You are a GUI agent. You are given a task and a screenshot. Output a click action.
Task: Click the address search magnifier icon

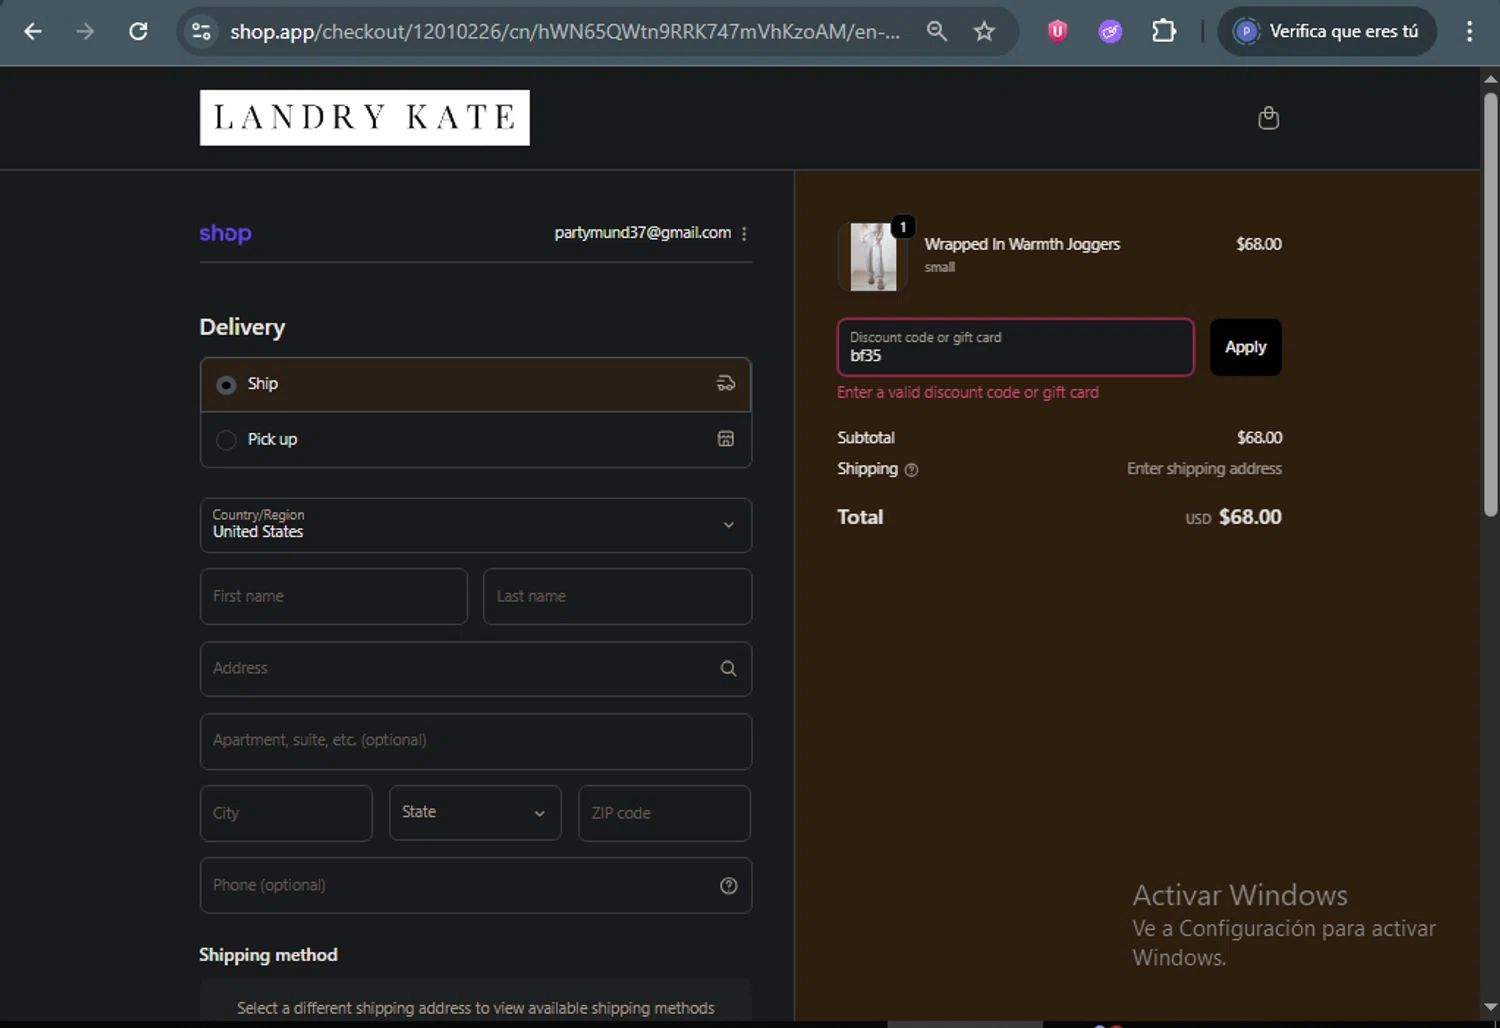tap(728, 668)
